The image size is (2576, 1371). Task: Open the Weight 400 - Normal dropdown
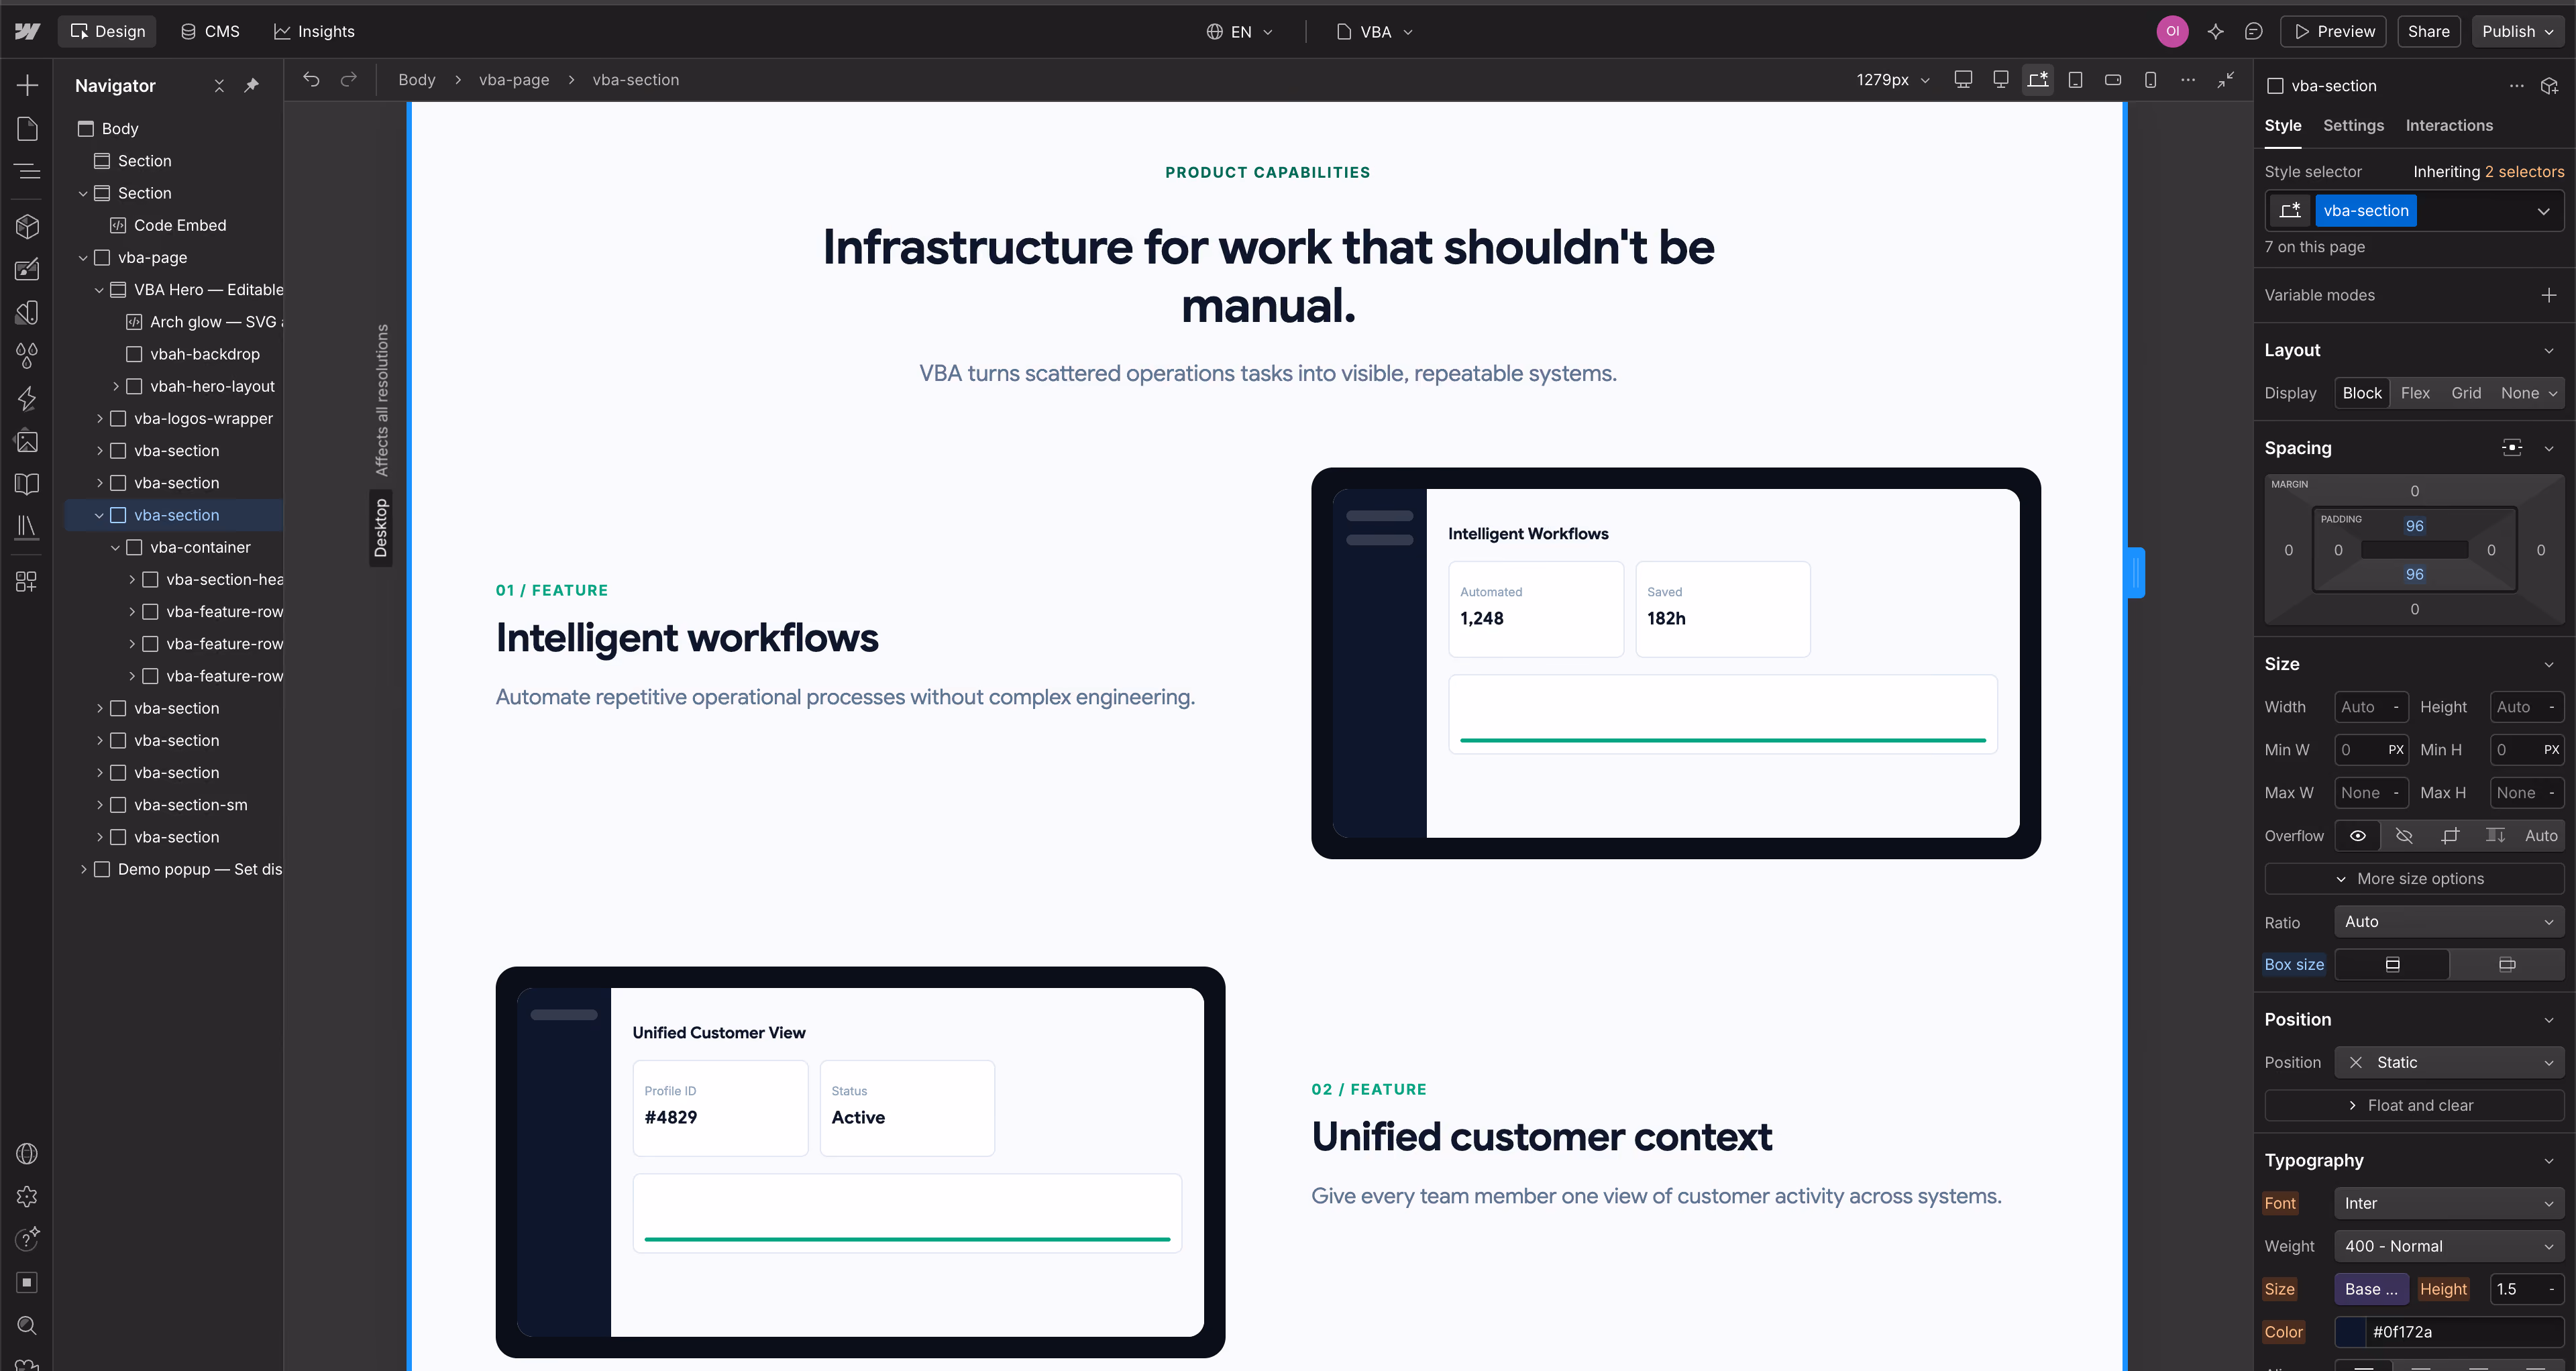(x=2449, y=1246)
